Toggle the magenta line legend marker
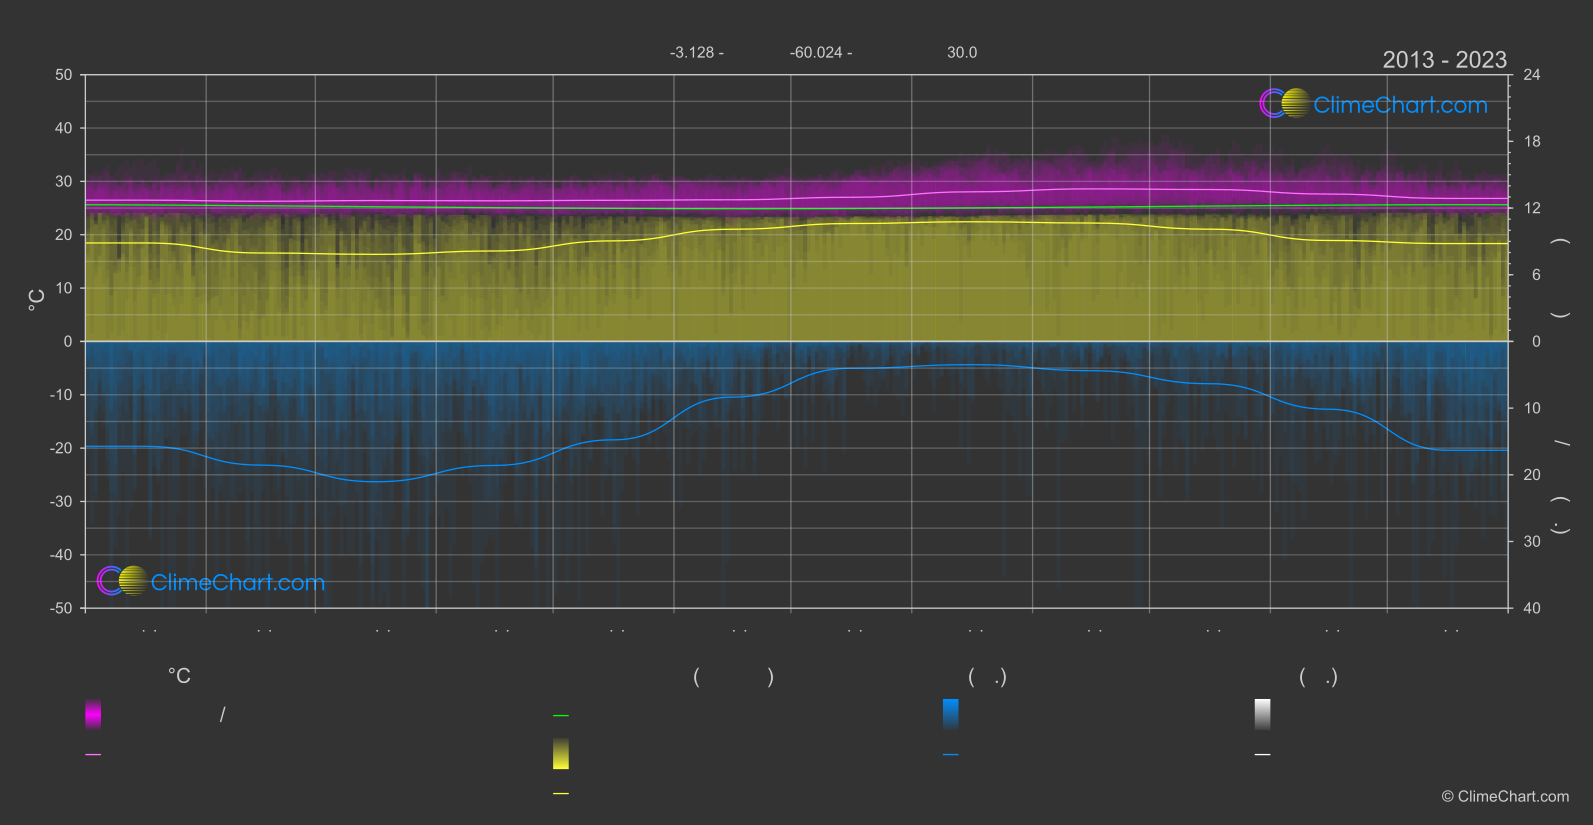This screenshot has width=1593, height=825. 93,755
